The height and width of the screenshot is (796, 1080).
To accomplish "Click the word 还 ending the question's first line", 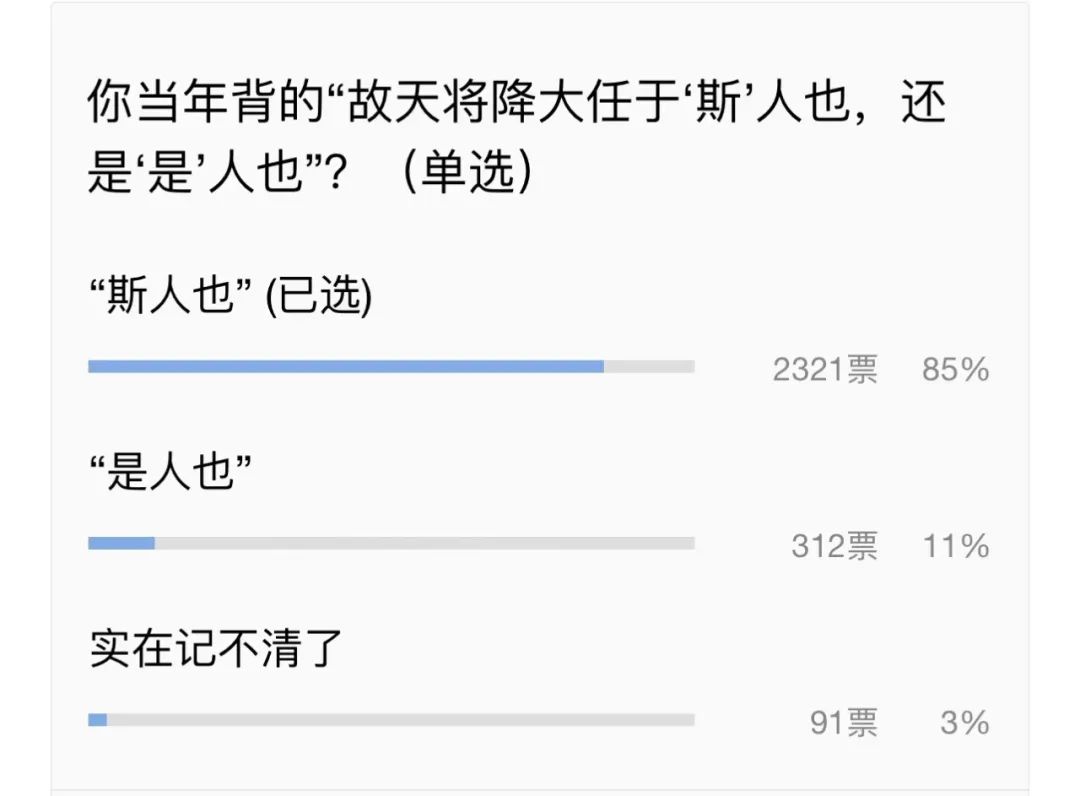I will pos(924,101).
